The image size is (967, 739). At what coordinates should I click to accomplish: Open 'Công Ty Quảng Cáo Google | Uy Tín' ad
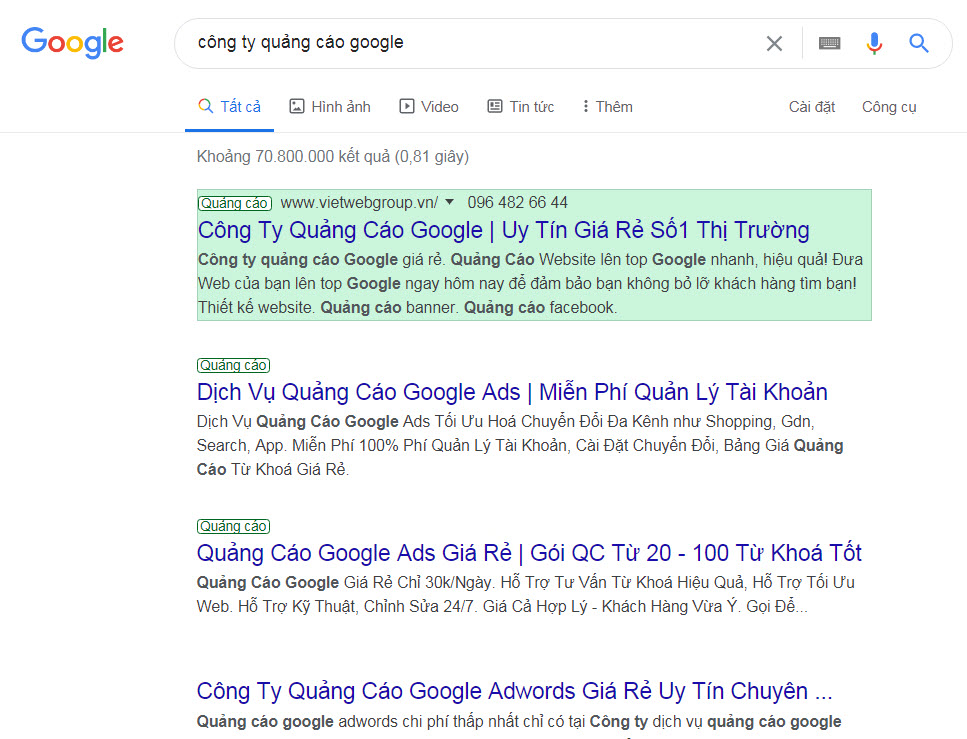tap(503, 230)
